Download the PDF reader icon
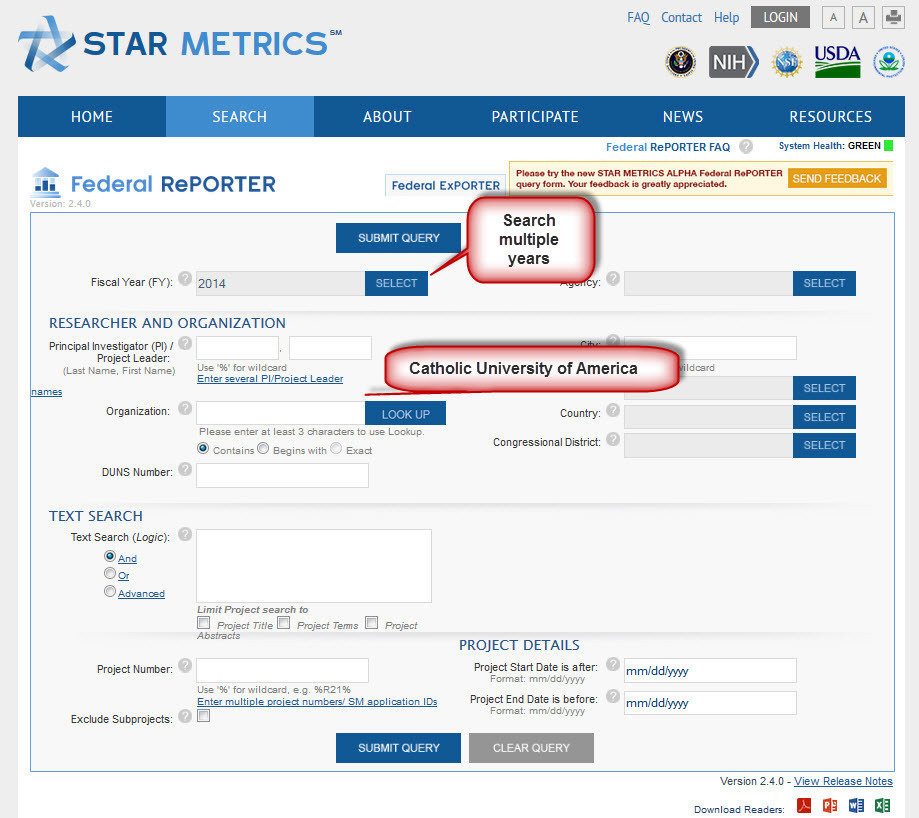 (804, 806)
